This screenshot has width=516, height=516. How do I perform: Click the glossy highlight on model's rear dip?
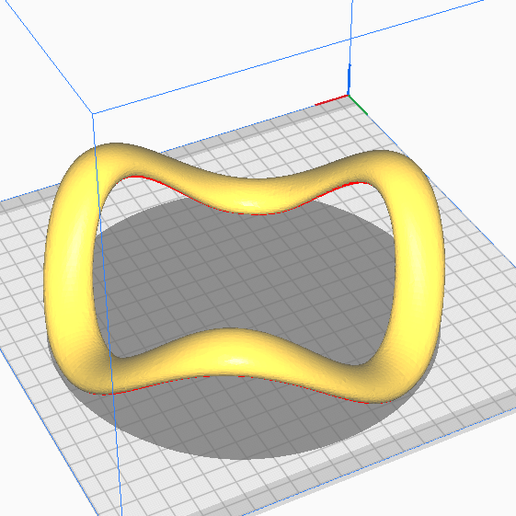pyautogui.click(x=248, y=204)
